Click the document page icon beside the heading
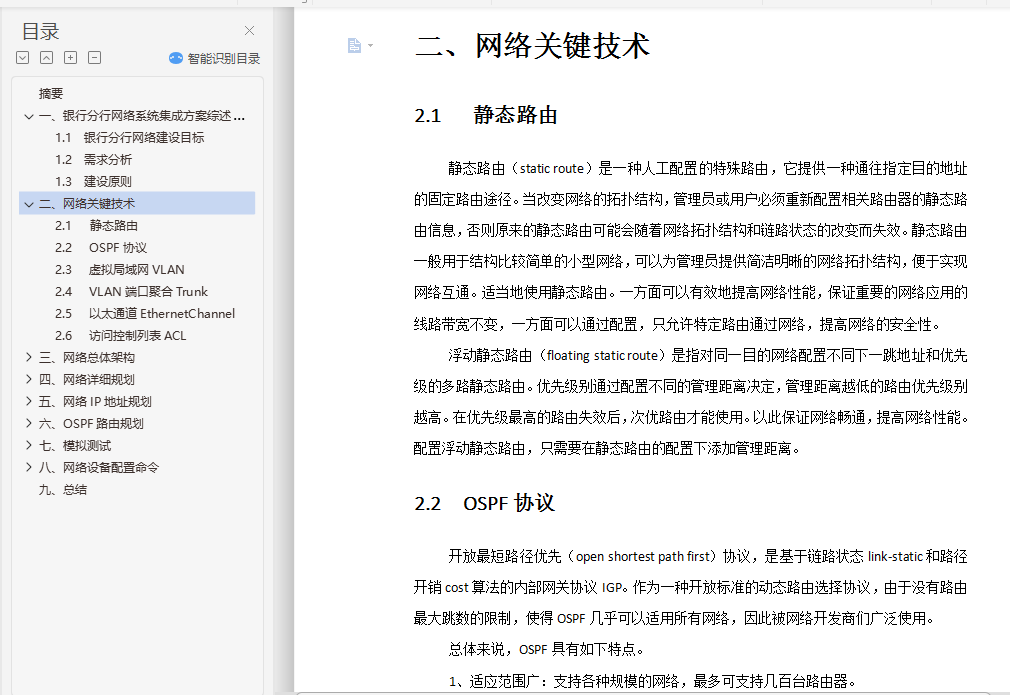 tap(354, 46)
